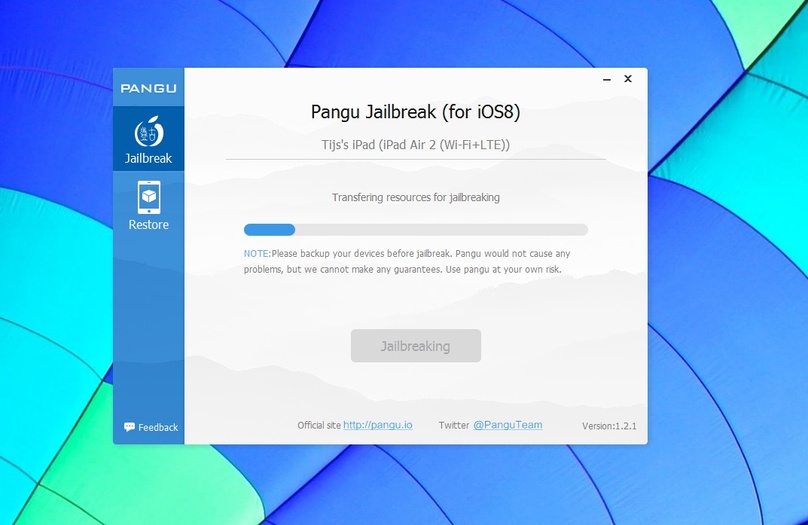
Task: Click the jailbreak progress bar
Action: tap(416, 230)
